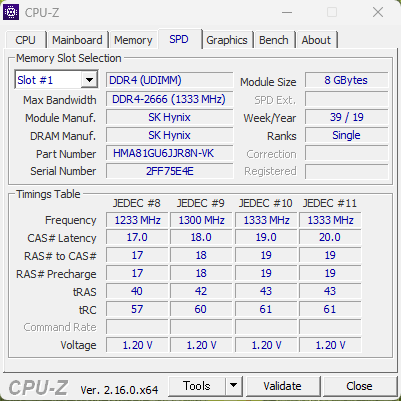401x401 pixels.
Task: Click the Tools button
Action: [197, 386]
